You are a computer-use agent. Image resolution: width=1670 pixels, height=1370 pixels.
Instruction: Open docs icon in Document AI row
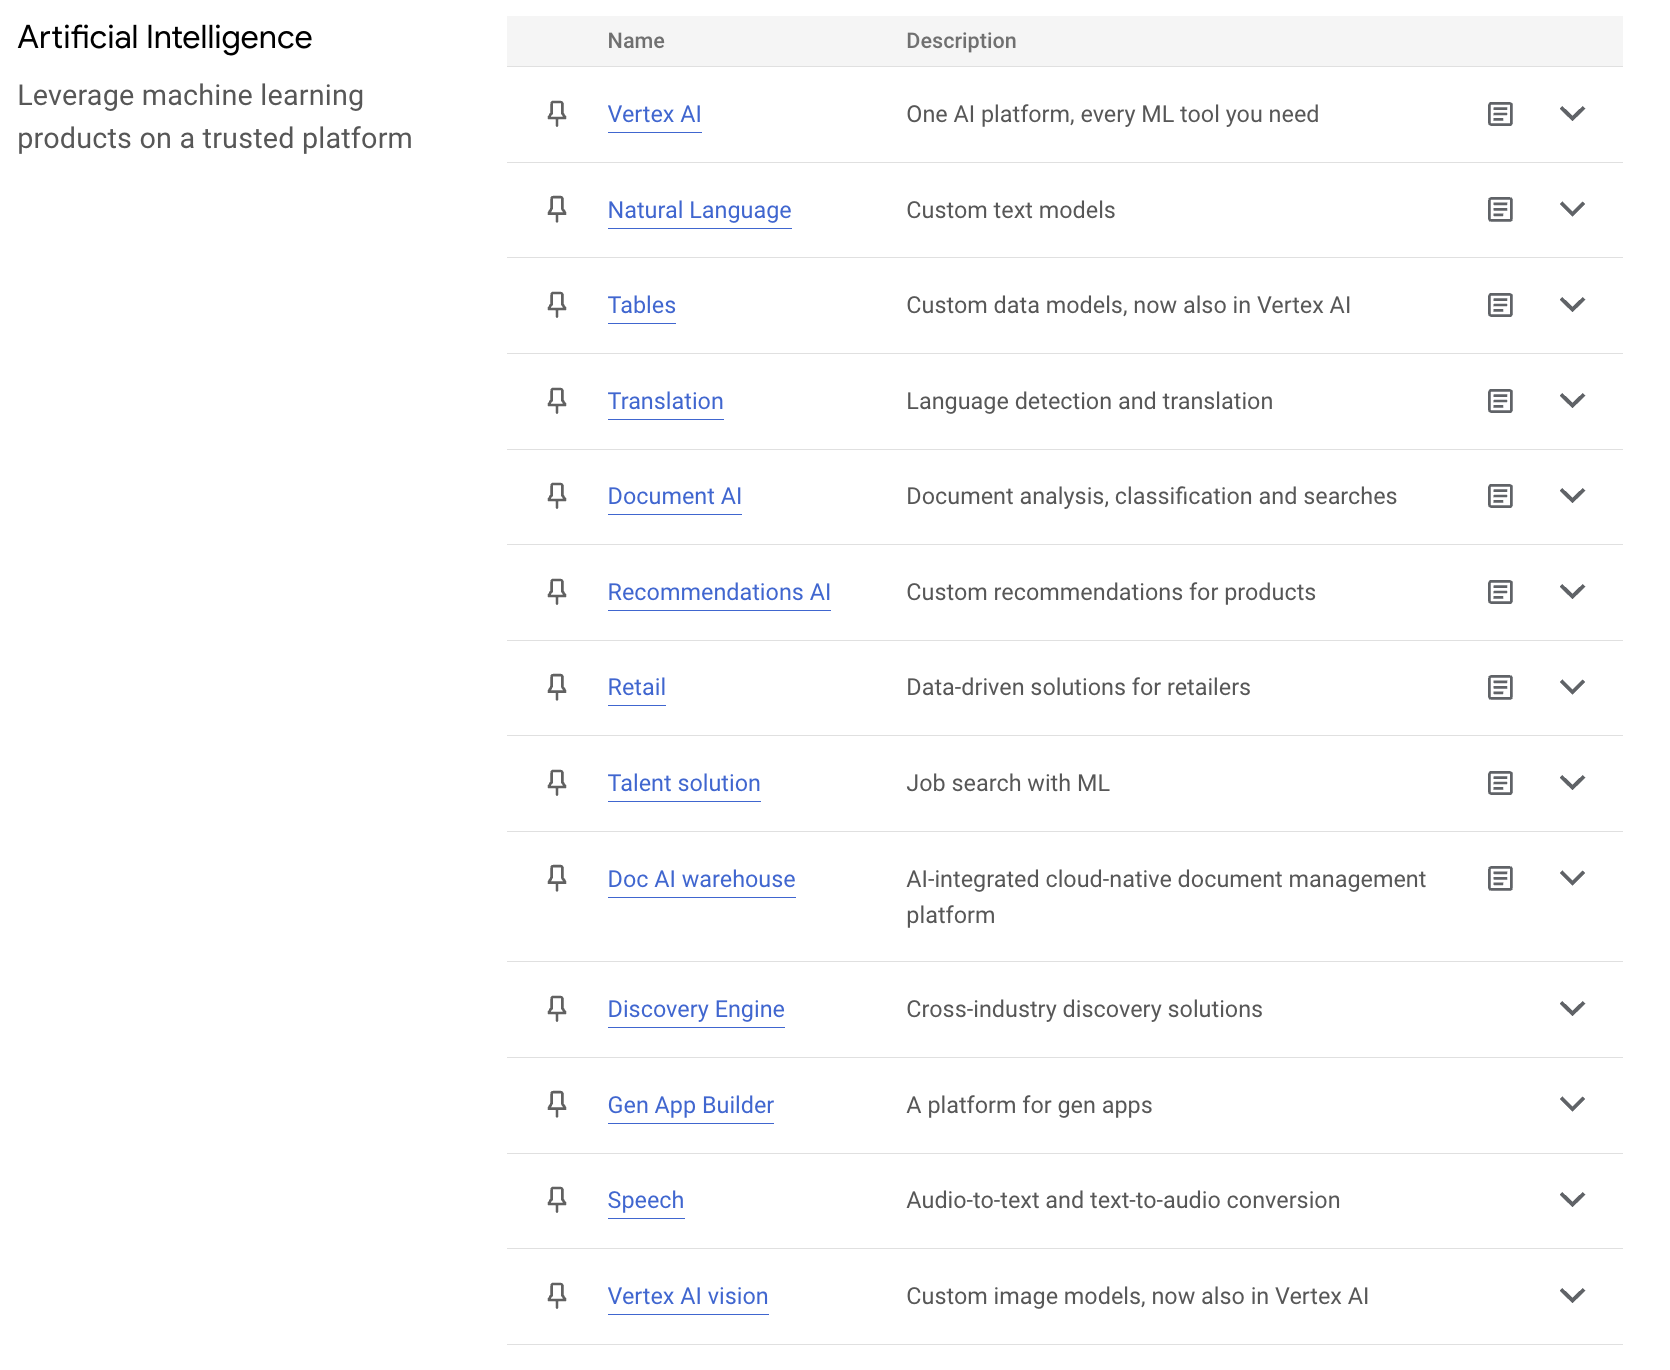[x=1499, y=496]
